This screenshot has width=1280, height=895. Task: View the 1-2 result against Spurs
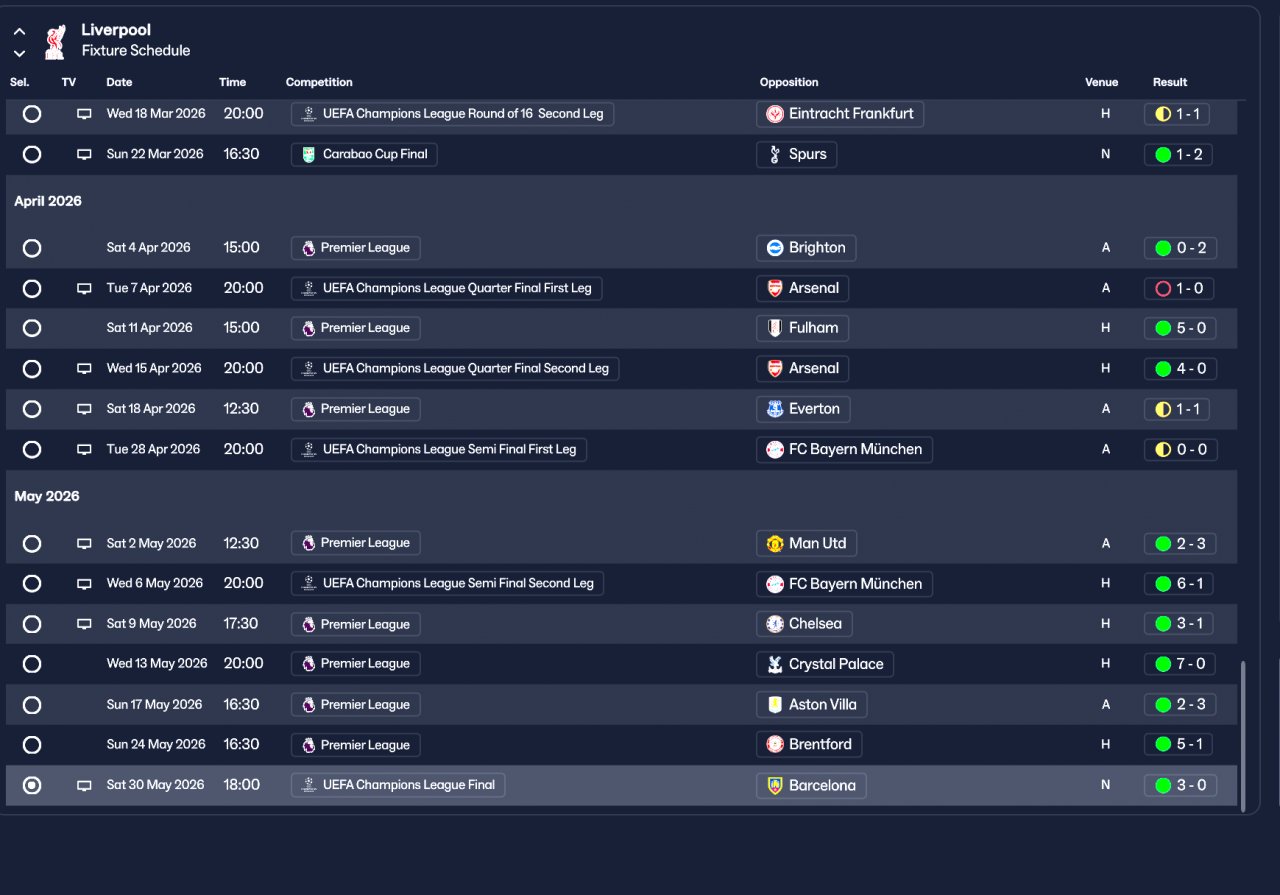[1178, 154]
